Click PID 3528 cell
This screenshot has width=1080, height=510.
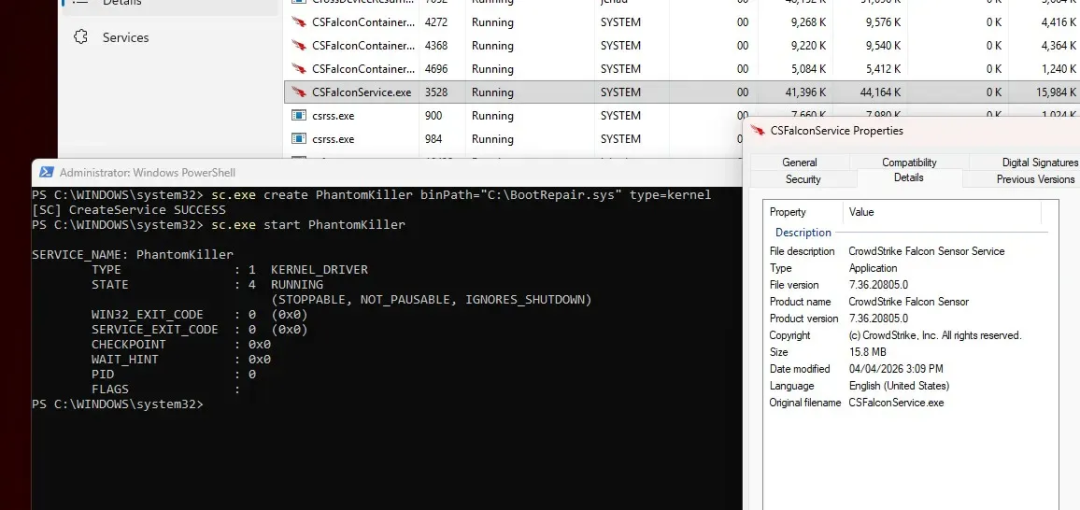(x=435, y=92)
